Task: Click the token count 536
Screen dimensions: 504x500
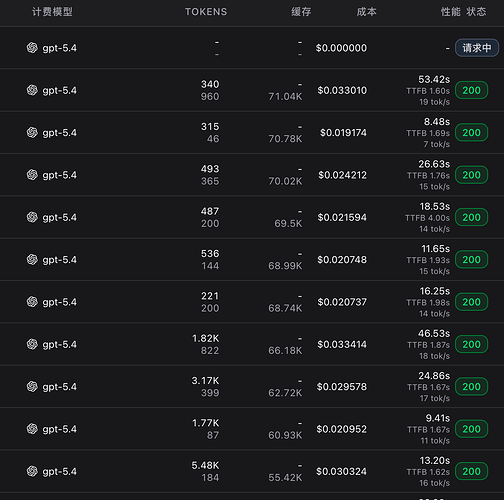Action: [x=210, y=254]
